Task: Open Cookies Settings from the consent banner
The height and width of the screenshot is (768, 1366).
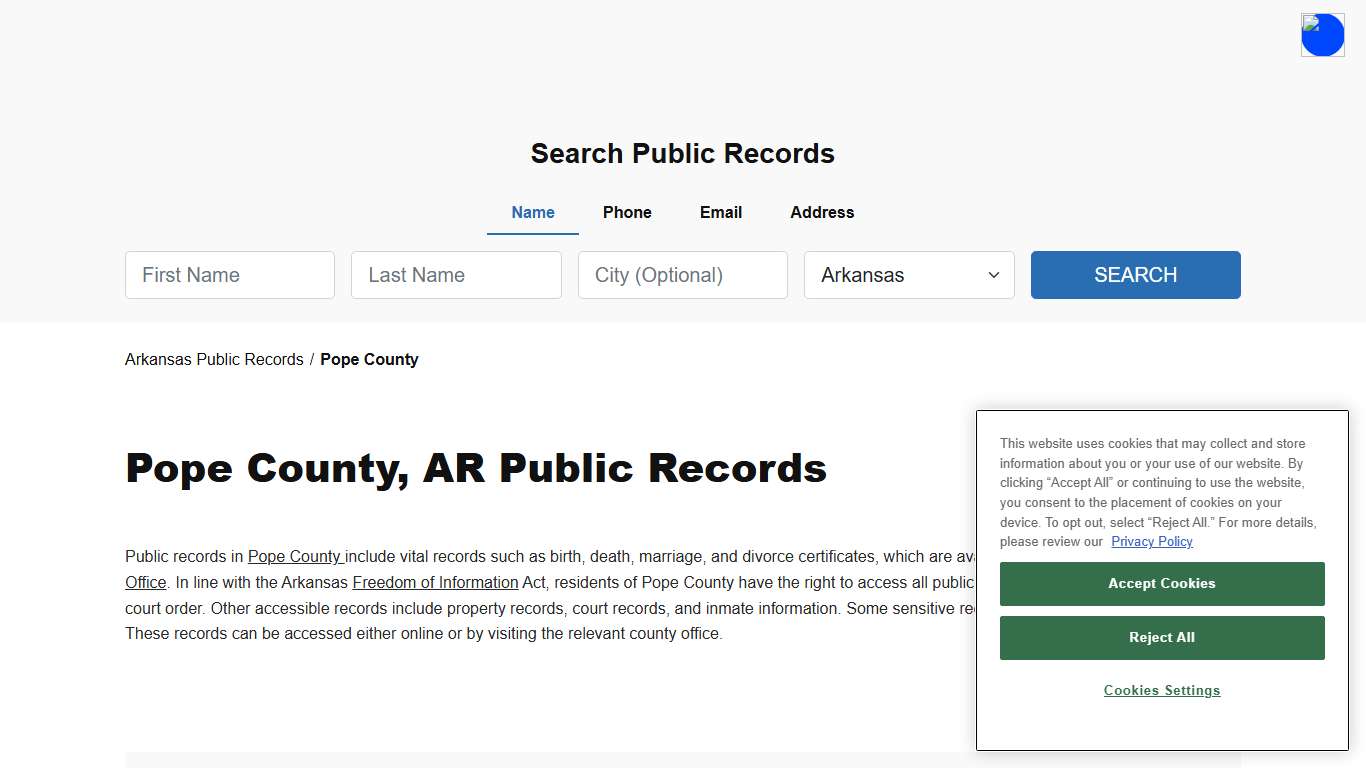Action: (x=1161, y=690)
